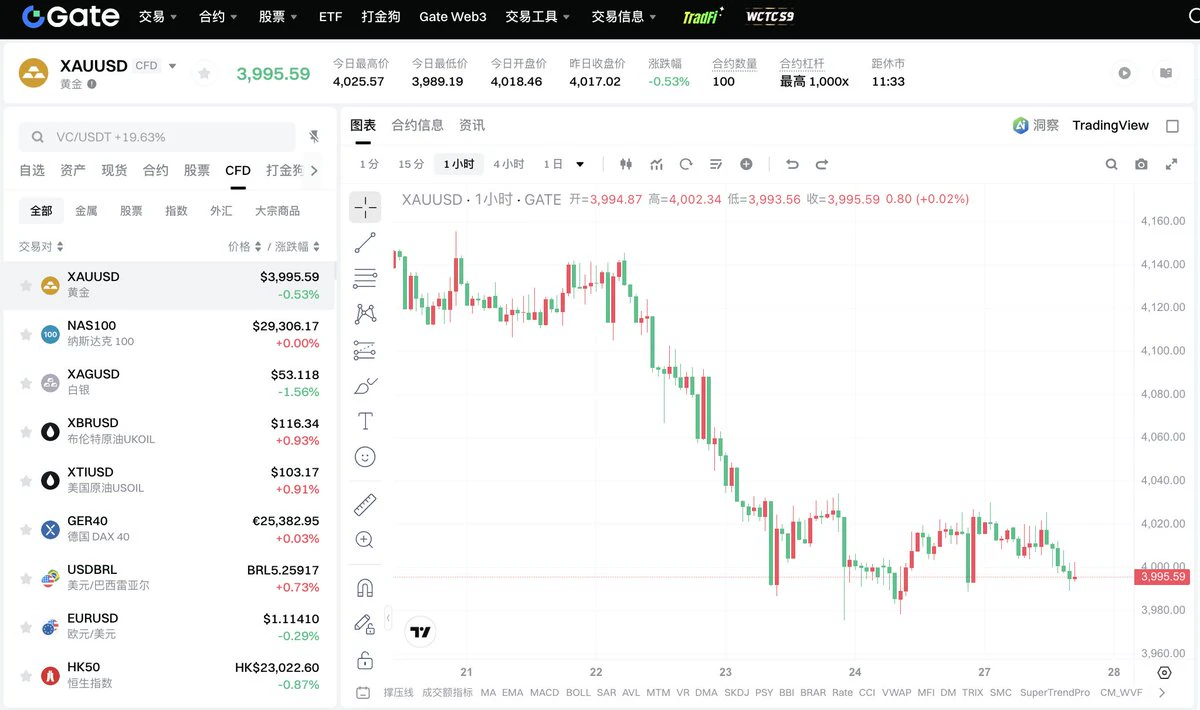The height and width of the screenshot is (710, 1200).
Task: Choose the 4小时 timeframe button
Action: click(508, 164)
